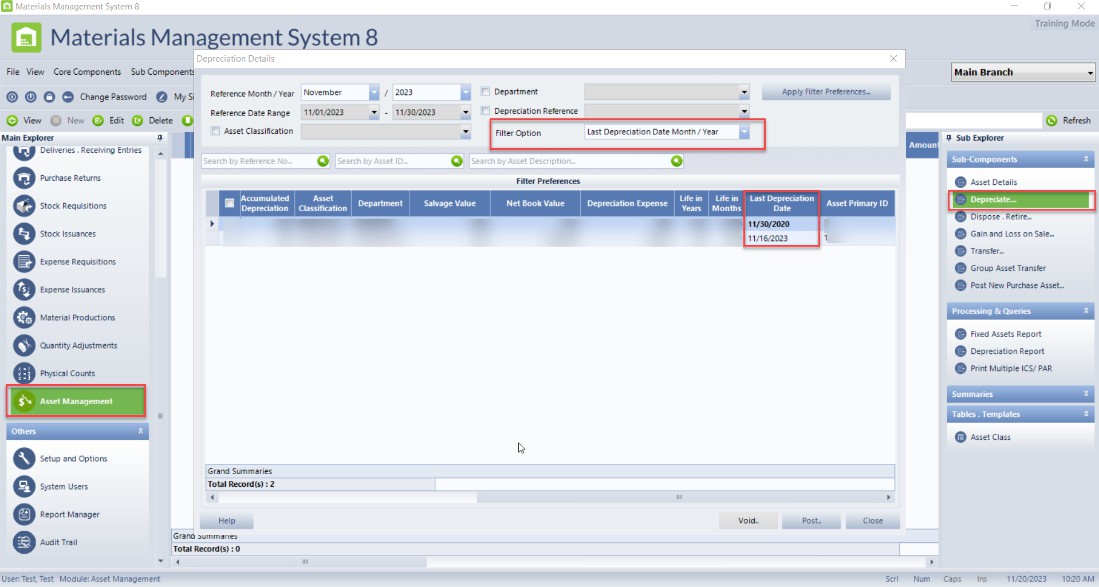Open the Core Components menu
Image resolution: width=1099 pixels, height=587 pixels.
click(87, 72)
